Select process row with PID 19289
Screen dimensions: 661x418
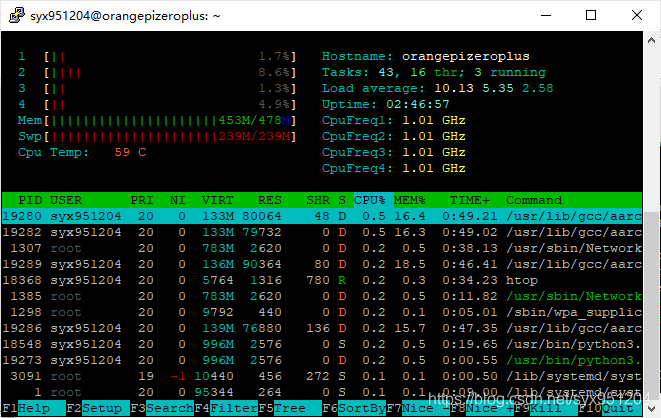322,264
